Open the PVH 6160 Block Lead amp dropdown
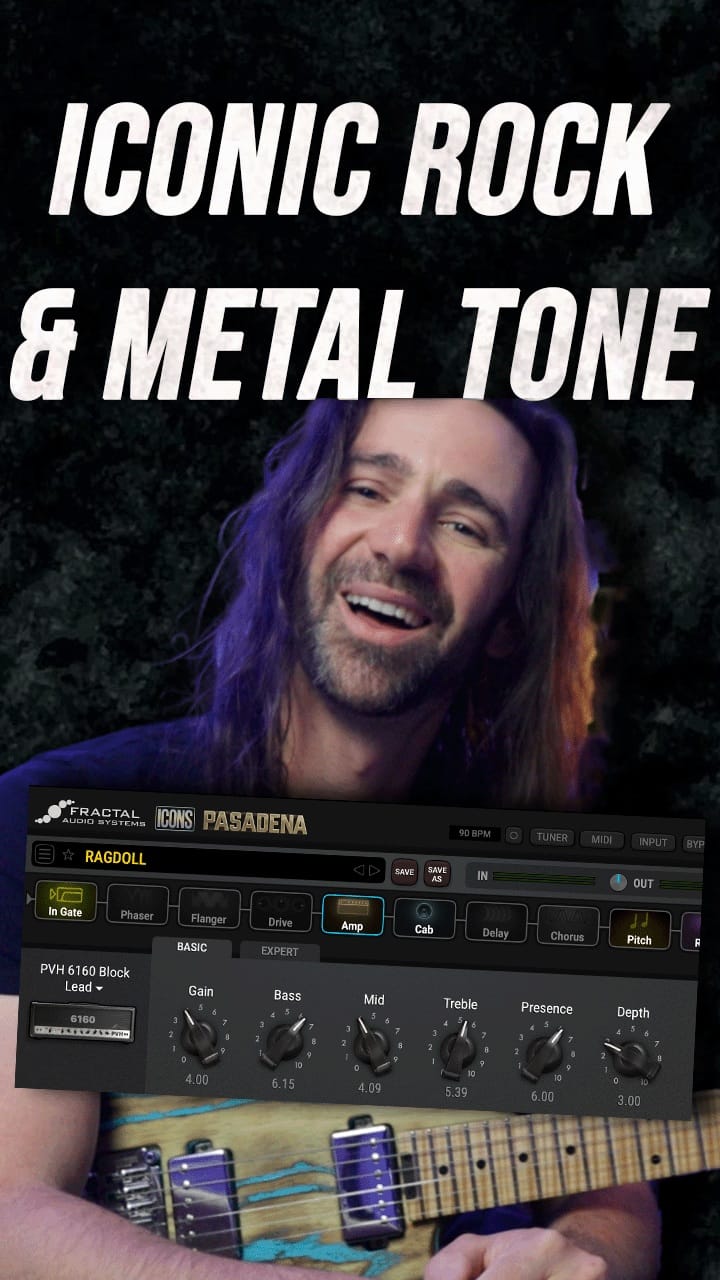The width and height of the screenshot is (720, 1280). [84, 978]
